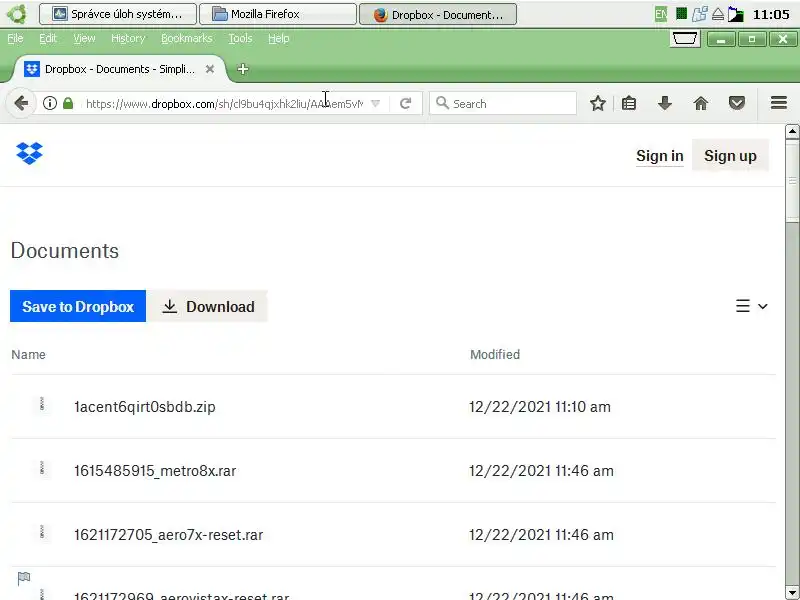Click file icon of 1acent6qirt0sbdb.zip
Viewport: 800px width, 600px height.
click(42, 404)
